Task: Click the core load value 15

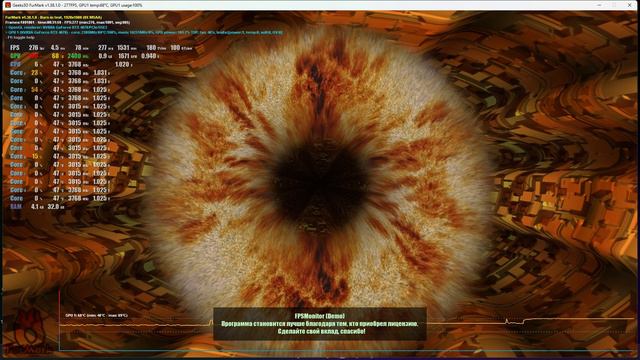Action: (x=35, y=156)
